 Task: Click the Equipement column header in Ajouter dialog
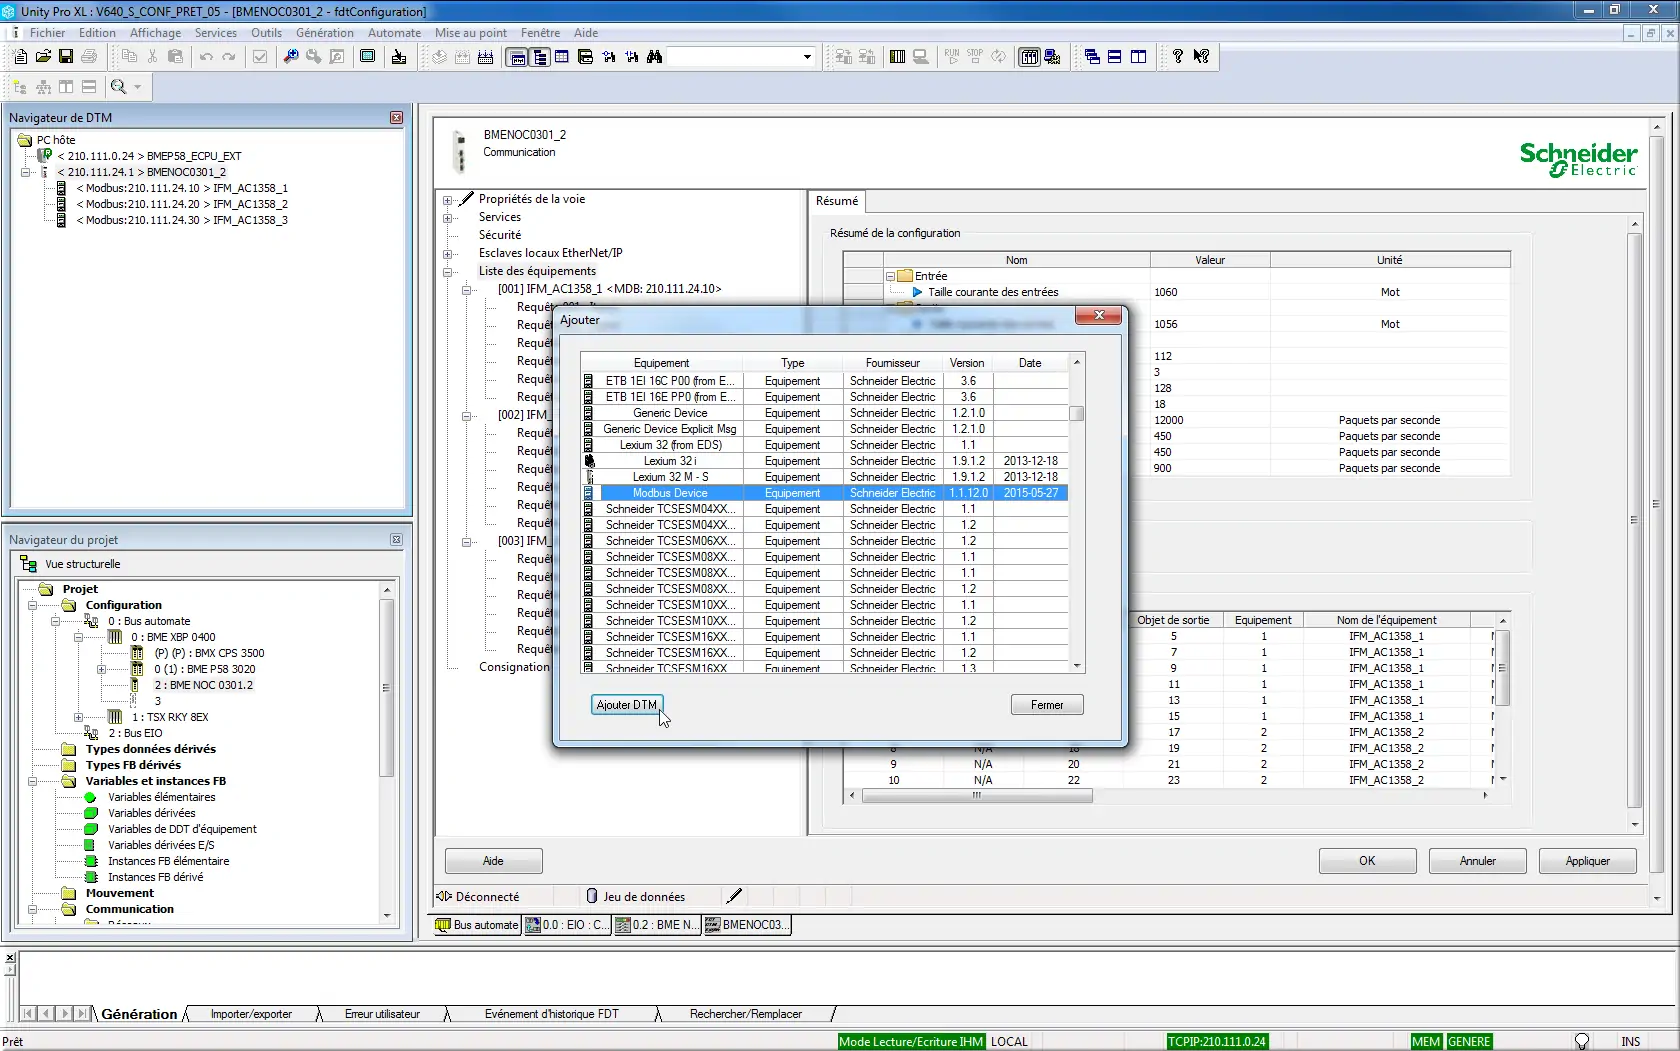click(x=661, y=363)
